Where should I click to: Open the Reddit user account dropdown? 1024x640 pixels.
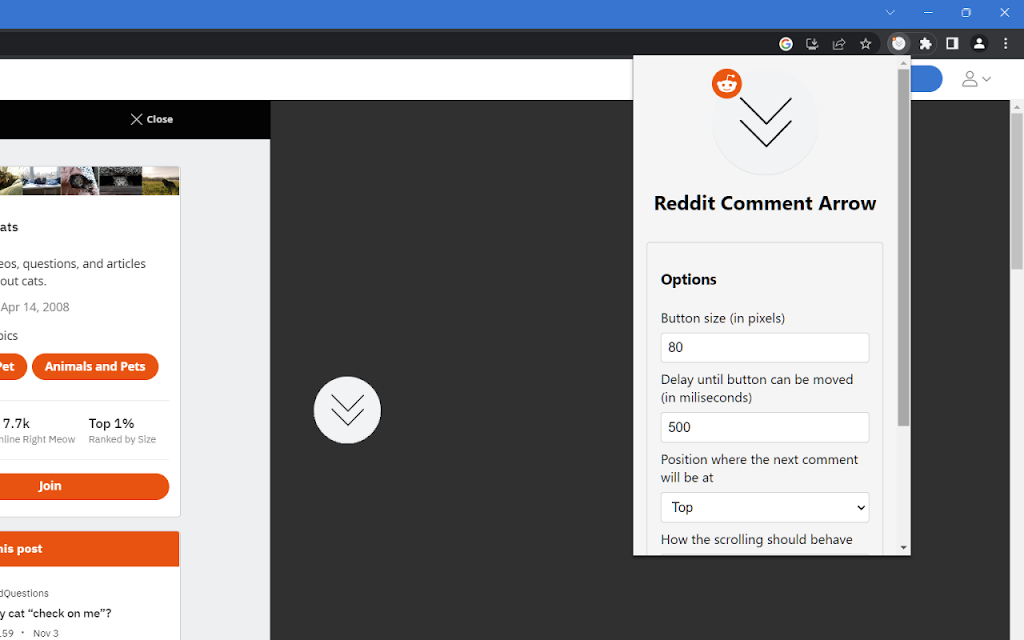point(976,79)
